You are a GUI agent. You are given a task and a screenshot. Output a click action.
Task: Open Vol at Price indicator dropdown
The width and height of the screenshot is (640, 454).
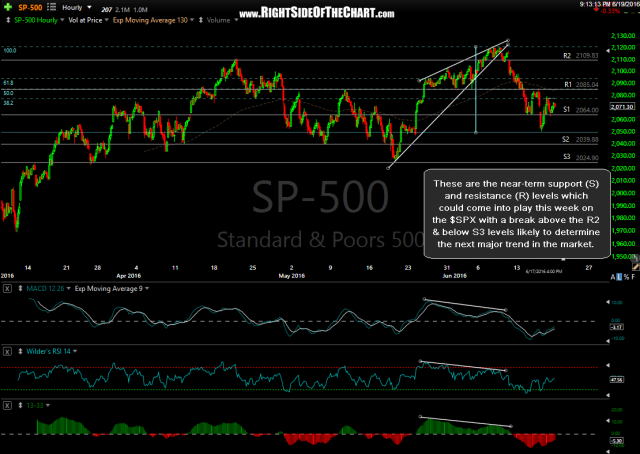pyautogui.click(x=107, y=20)
